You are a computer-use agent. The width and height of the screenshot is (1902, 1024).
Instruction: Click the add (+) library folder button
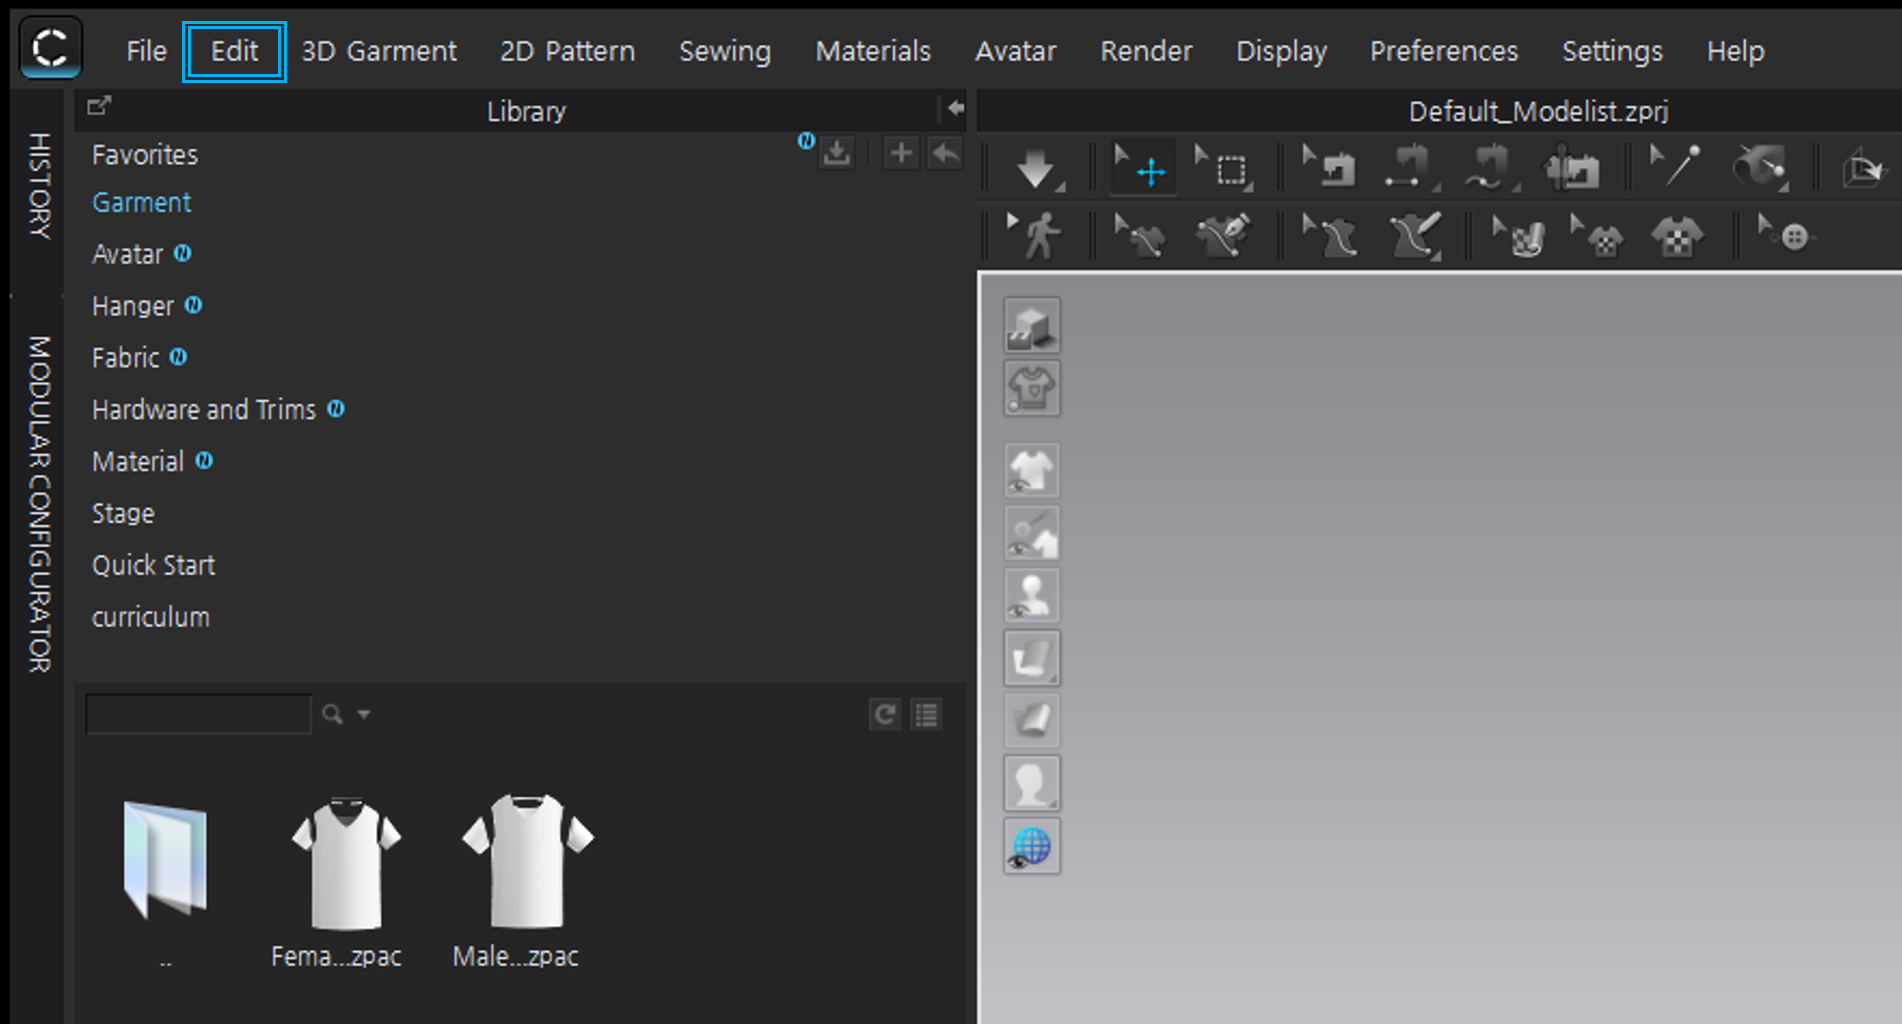[901, 153]
